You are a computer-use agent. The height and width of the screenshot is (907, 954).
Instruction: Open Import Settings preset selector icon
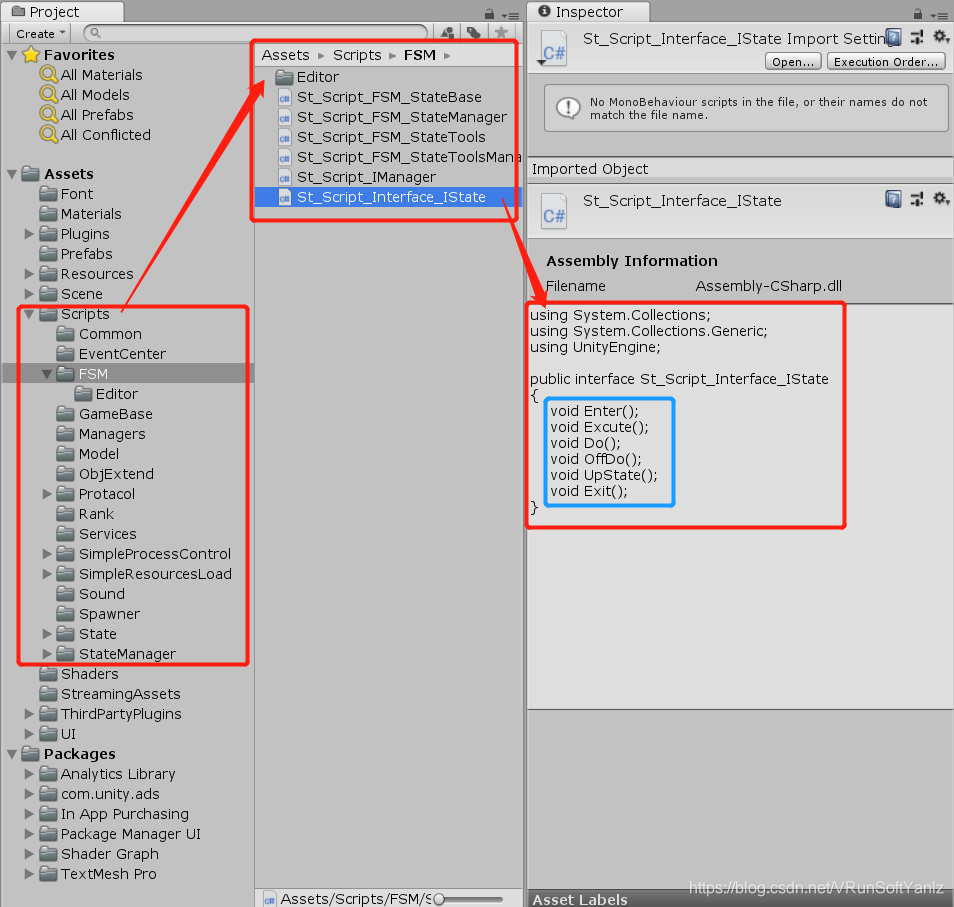click(917, 38)
